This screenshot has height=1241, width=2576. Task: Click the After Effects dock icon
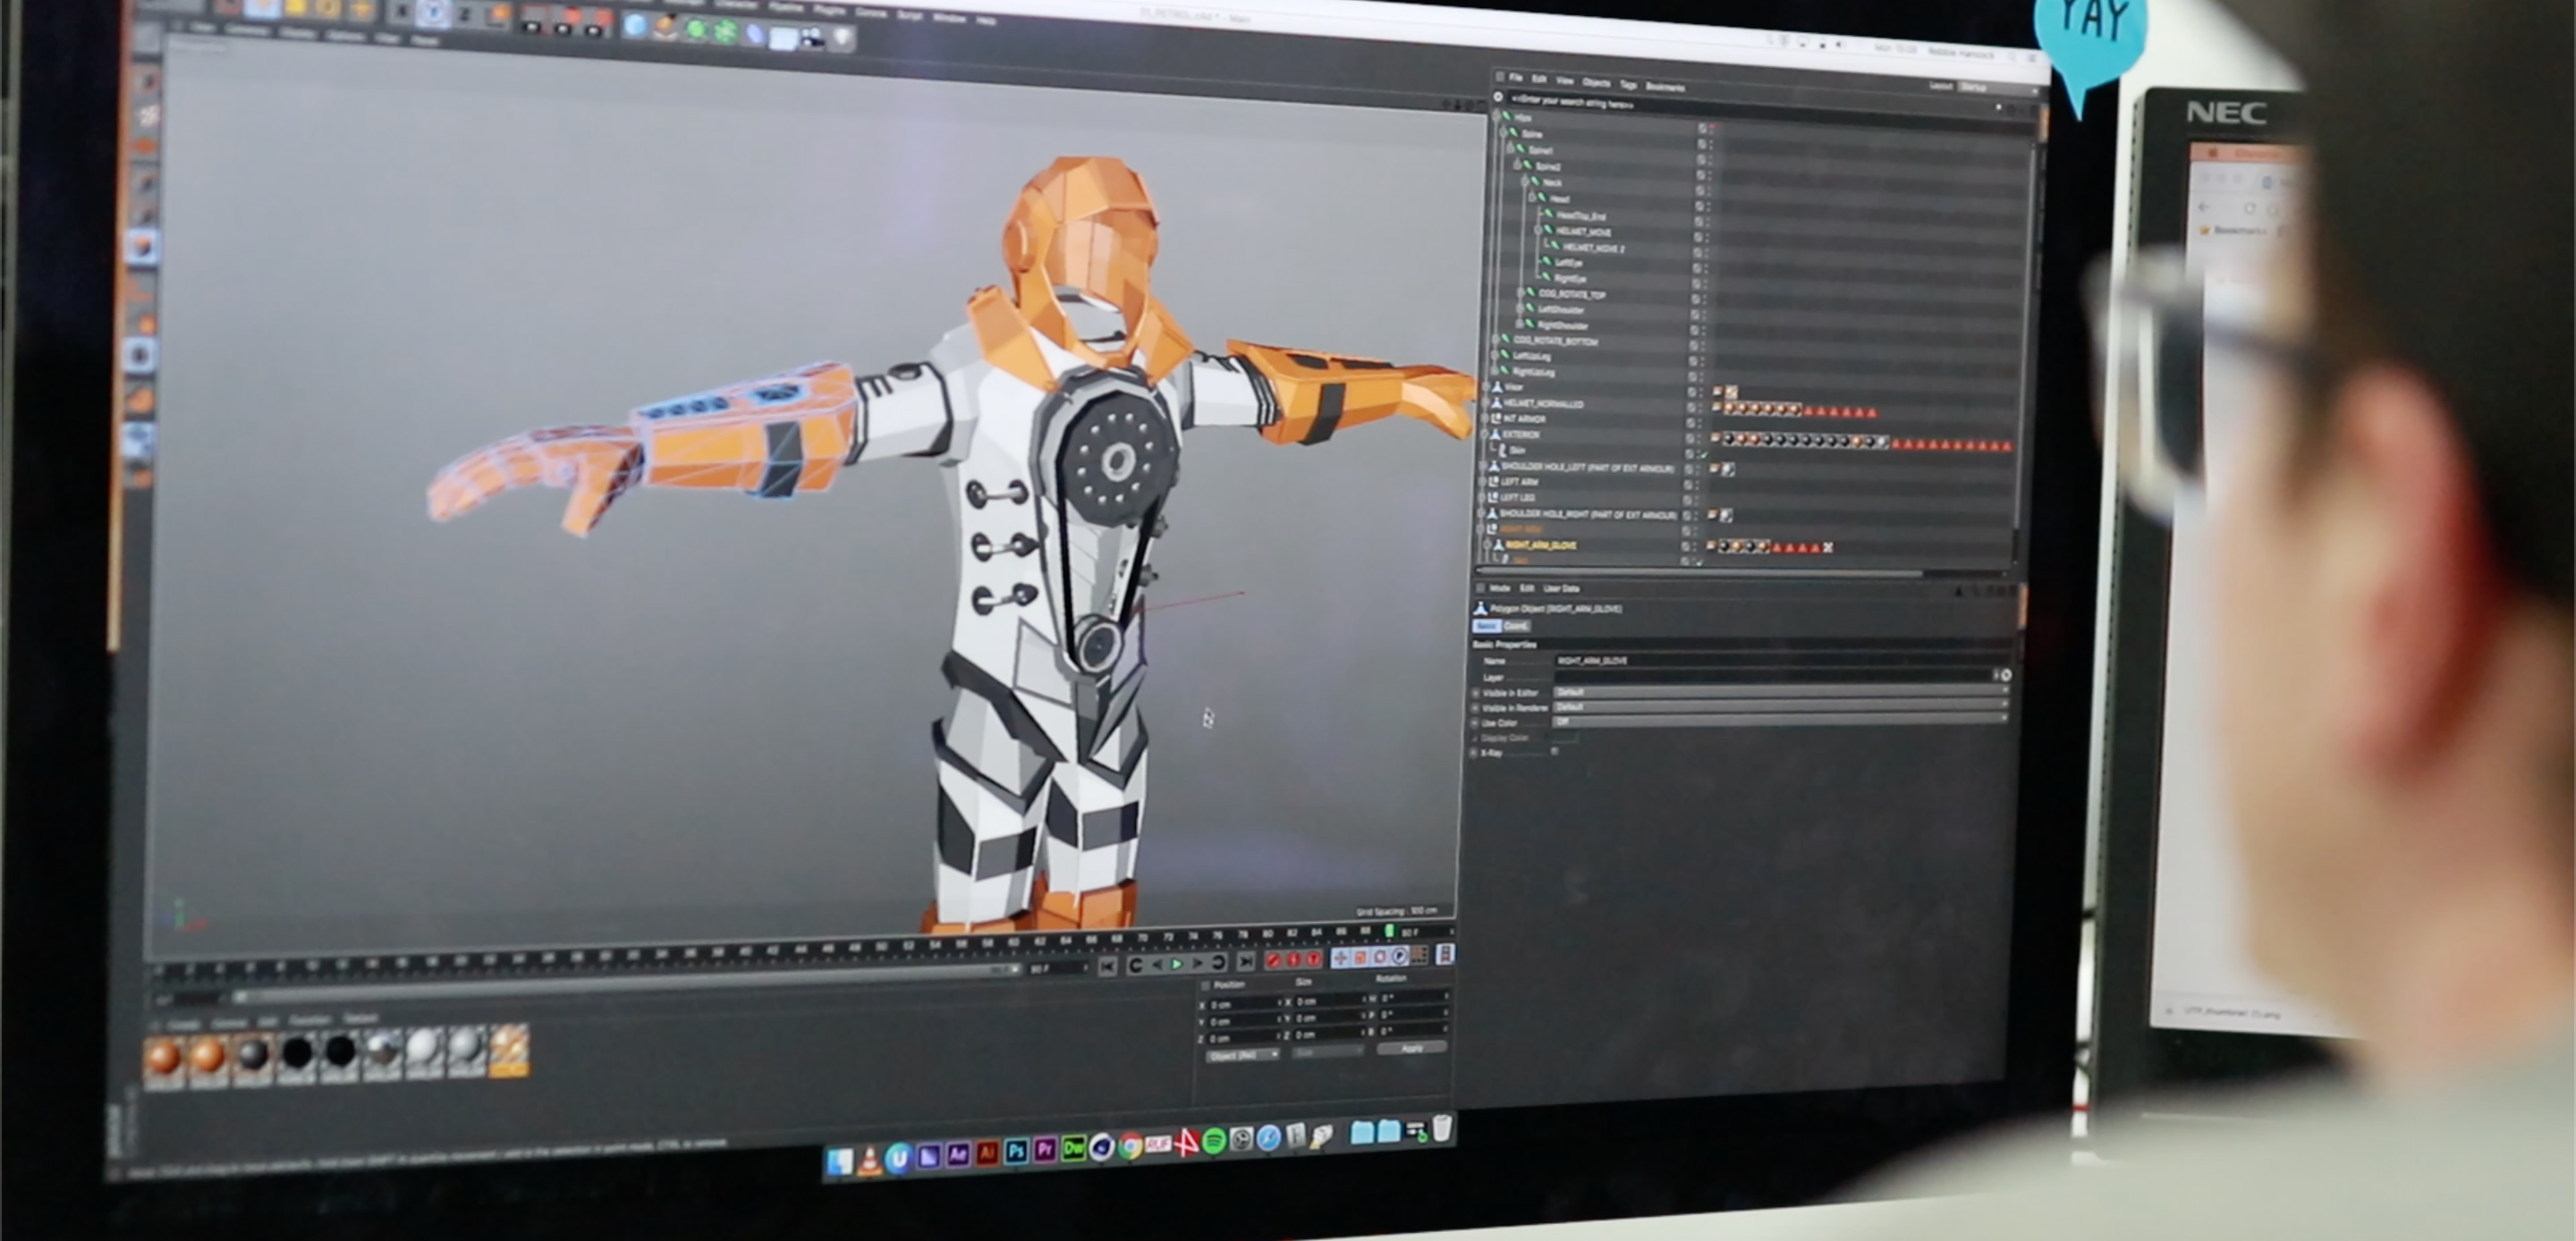coord(957,1154)
